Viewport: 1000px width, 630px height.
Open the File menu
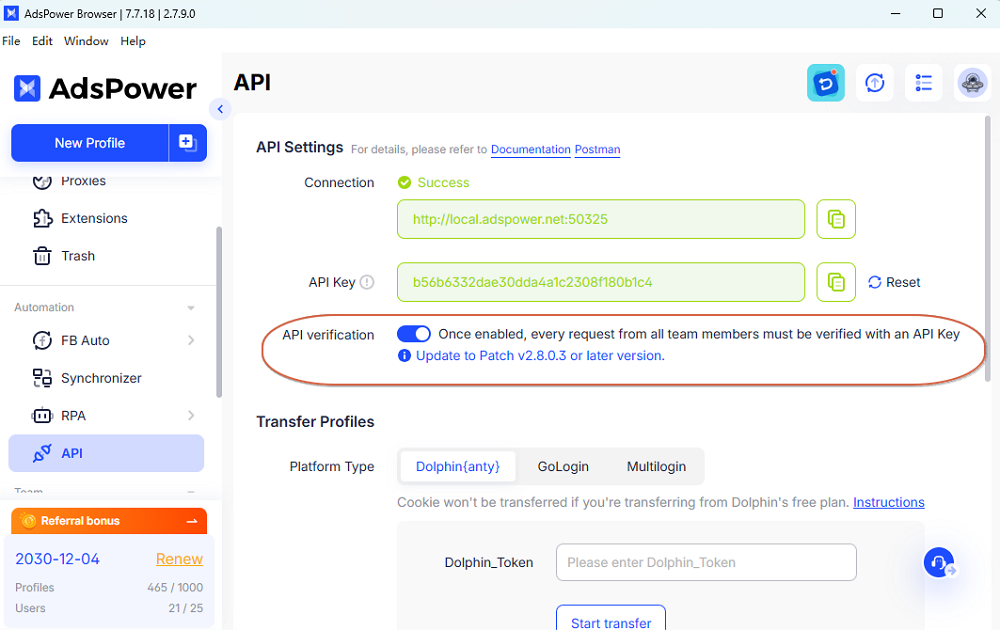pos(11,41)
